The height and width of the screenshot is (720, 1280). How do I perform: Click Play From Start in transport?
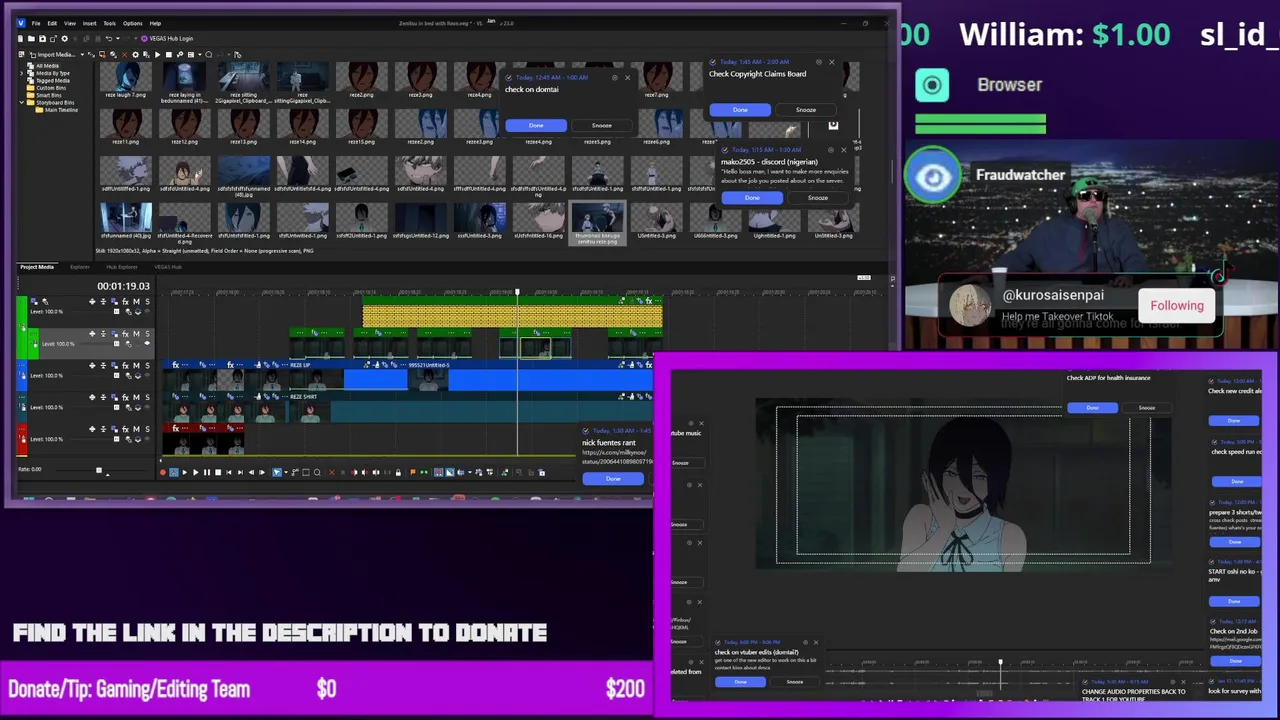click(185, 472)
